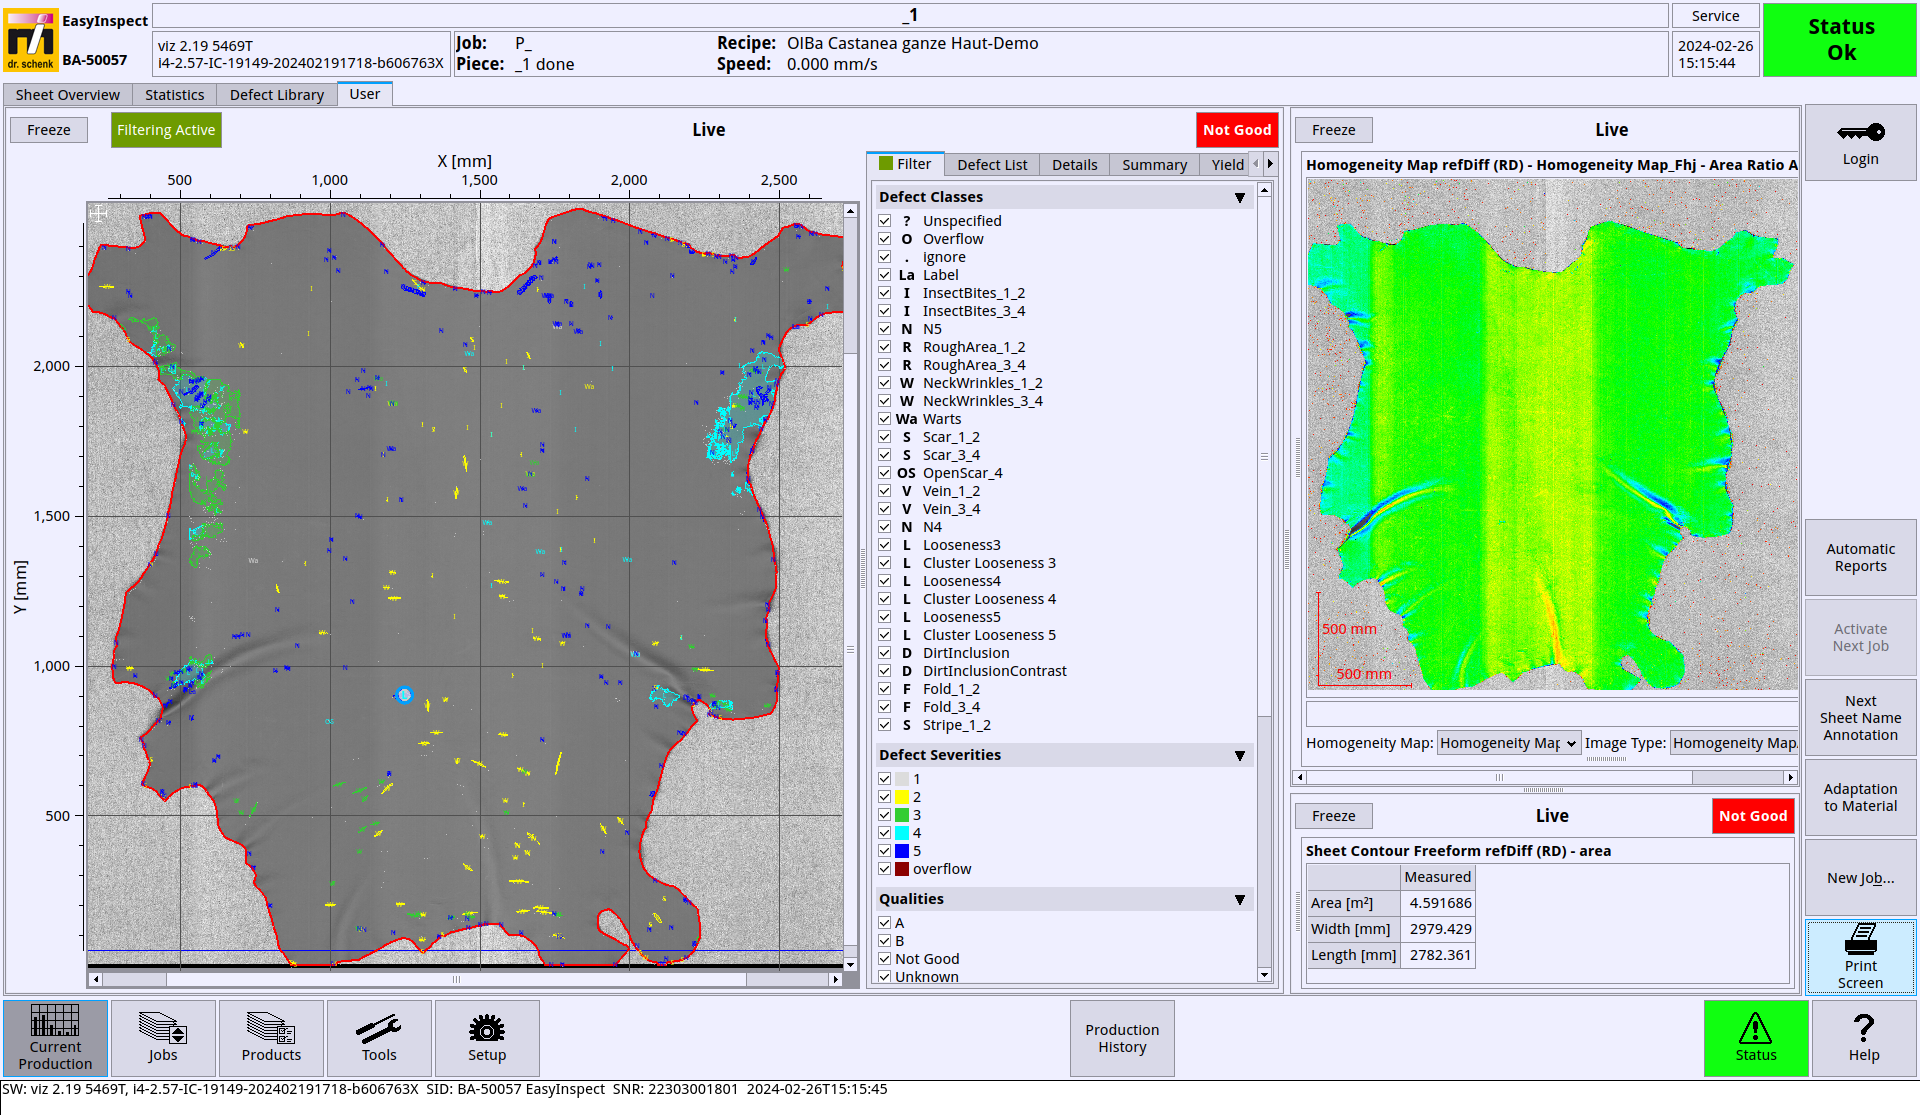Open the Homogeneity Map dropdown
Viewport: 1920px width, 1115px height.
(1509, 743)
